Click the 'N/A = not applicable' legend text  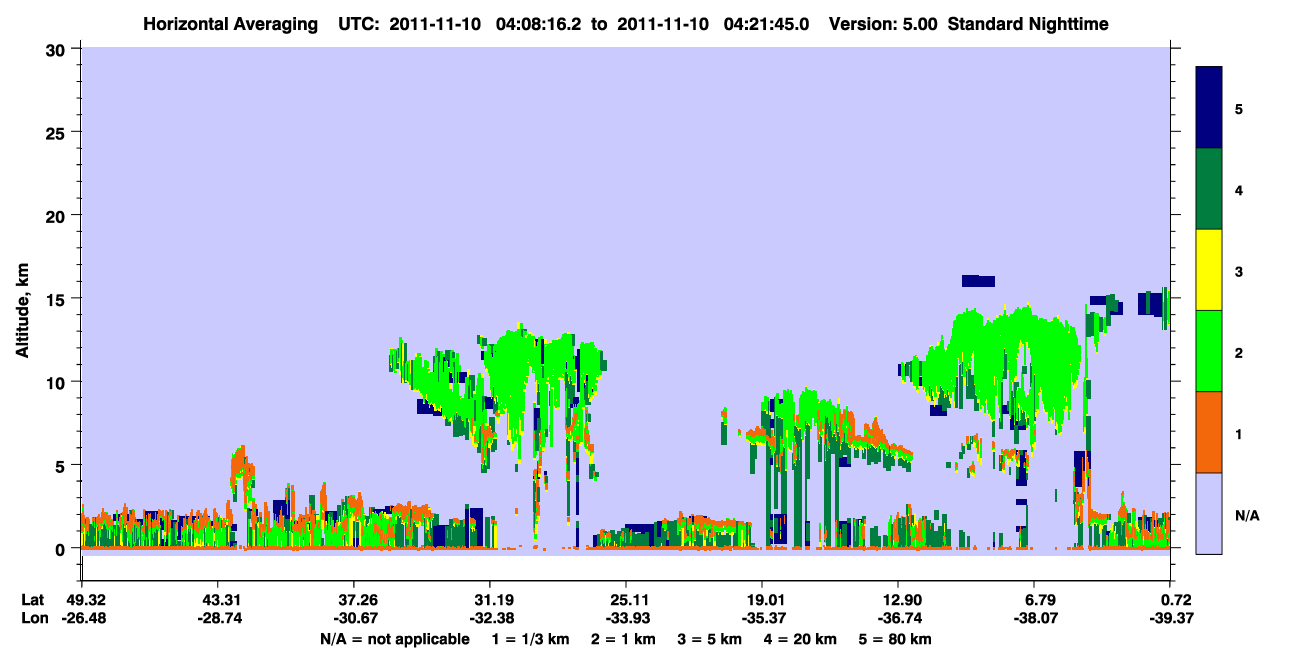coord(395,639)
